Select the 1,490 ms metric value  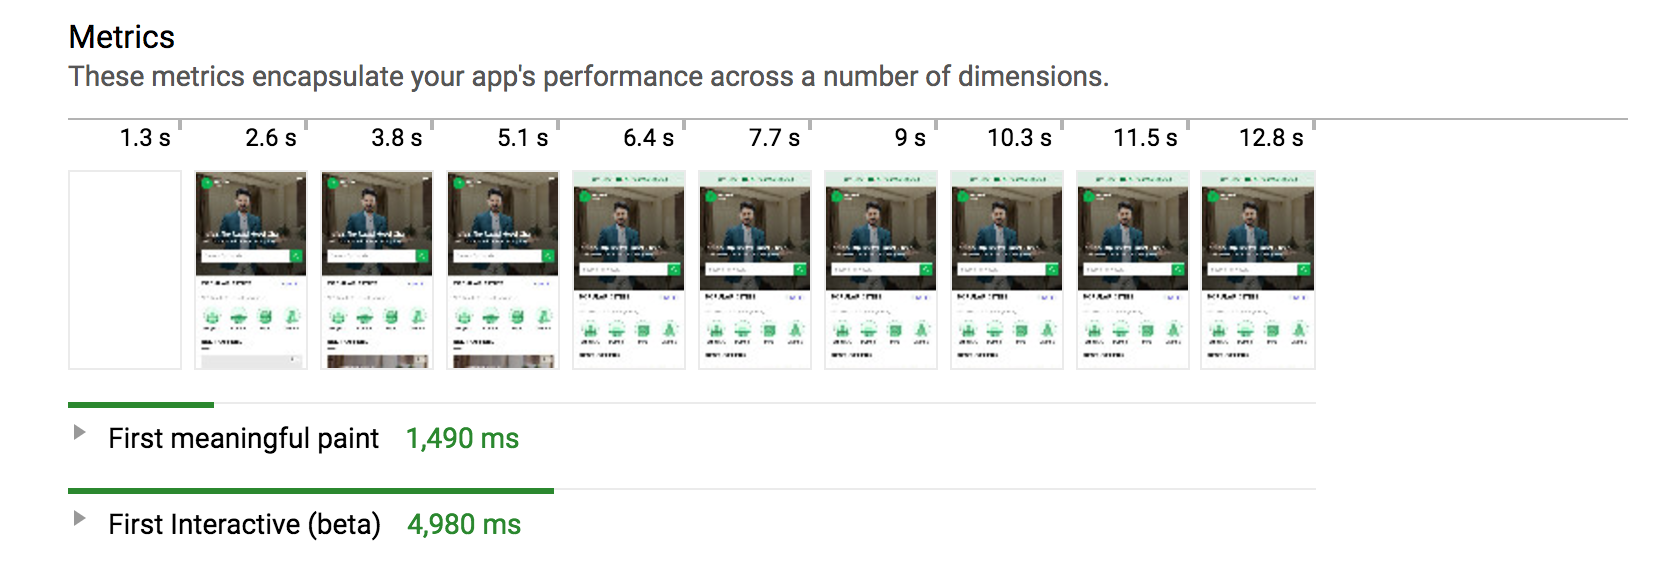pos(462,439)
